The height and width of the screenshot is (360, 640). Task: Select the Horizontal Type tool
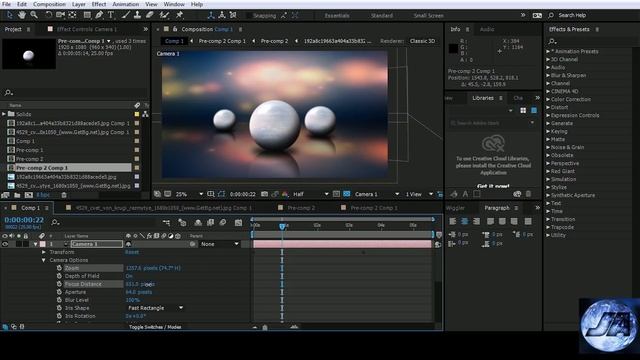click(x=111, y=15)
